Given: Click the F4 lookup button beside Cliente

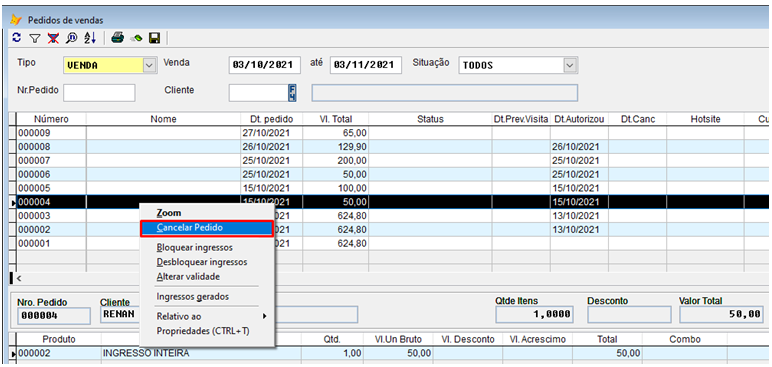Looking at the screenshot, I should (292, 93).
